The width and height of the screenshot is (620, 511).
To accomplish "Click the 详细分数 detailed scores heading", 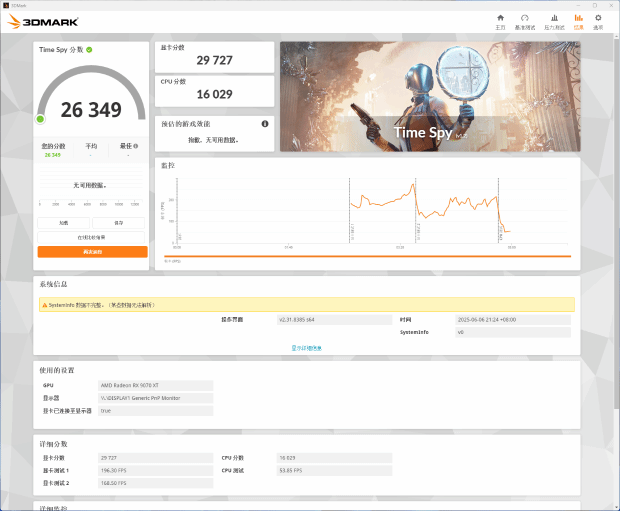I will (53, 444).
